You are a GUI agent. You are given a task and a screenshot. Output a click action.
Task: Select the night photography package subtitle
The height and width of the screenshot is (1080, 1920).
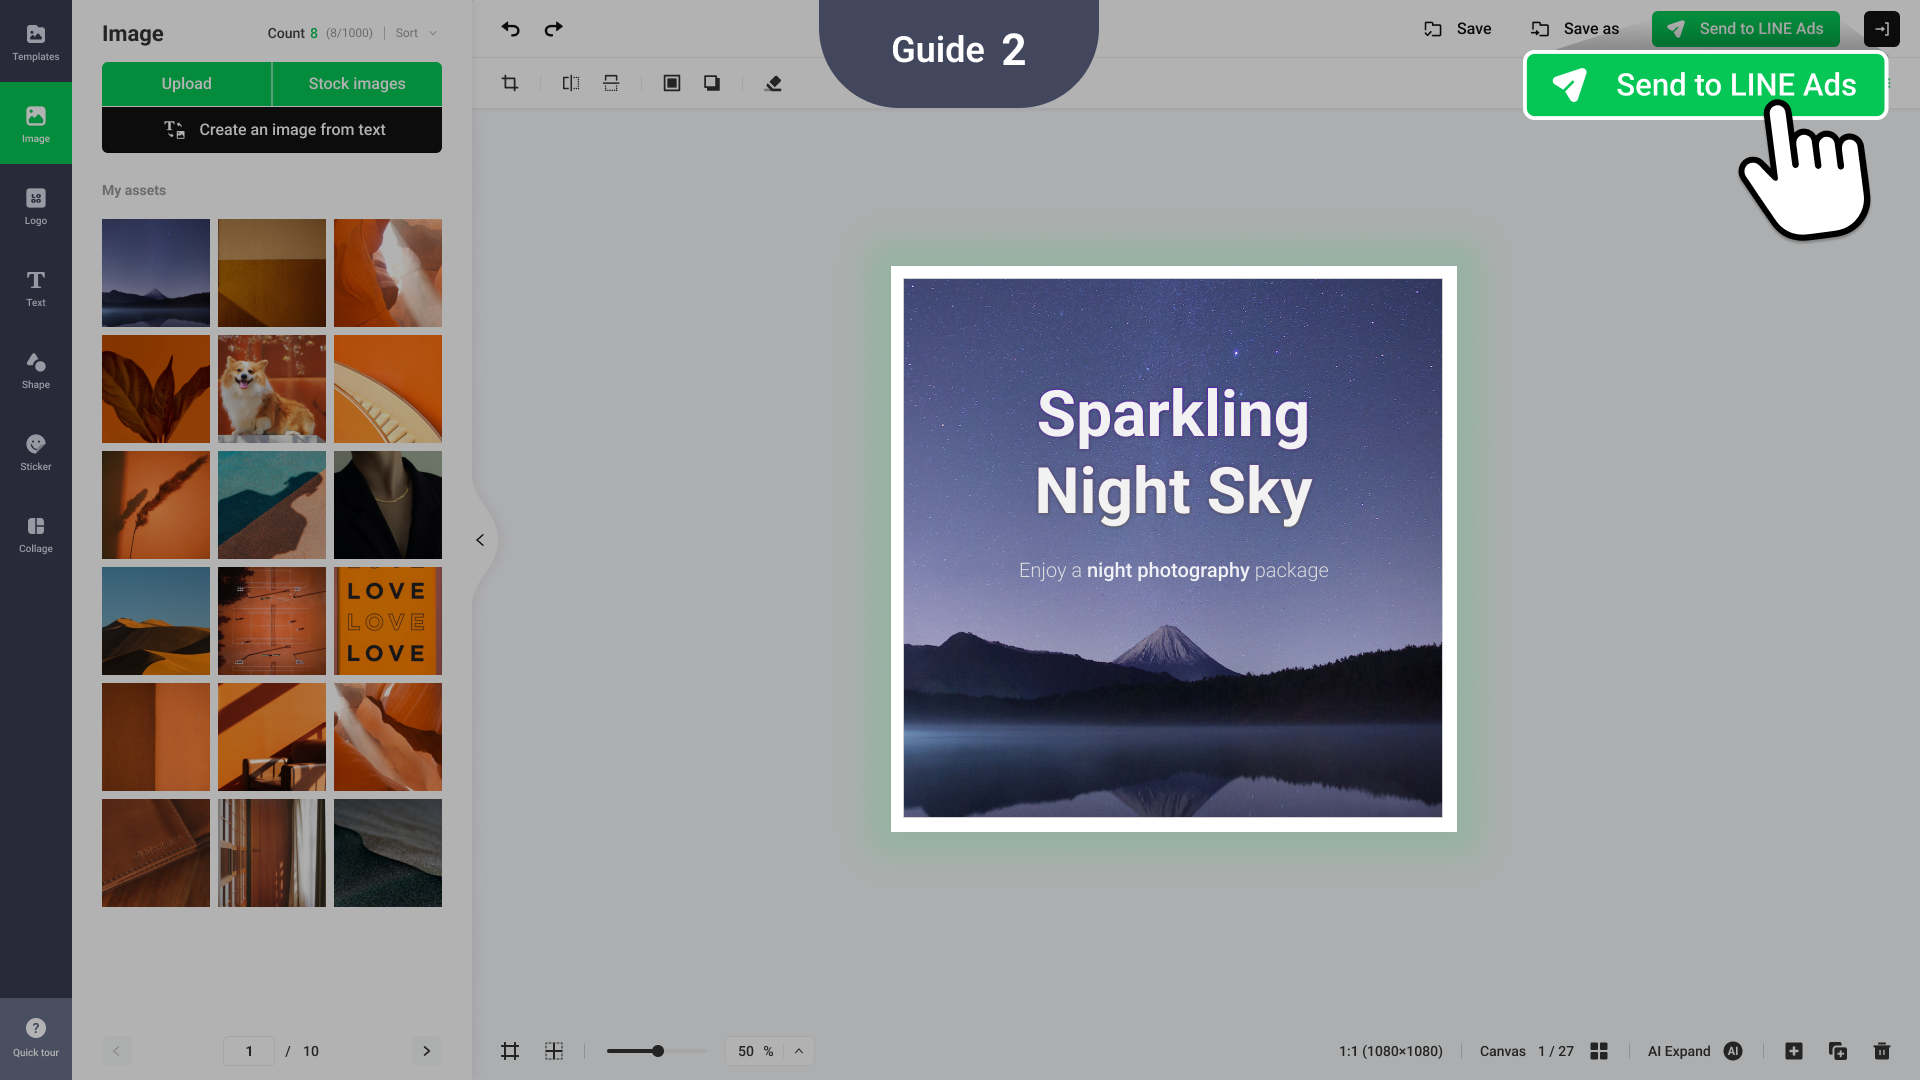[x=1173, y=570]
